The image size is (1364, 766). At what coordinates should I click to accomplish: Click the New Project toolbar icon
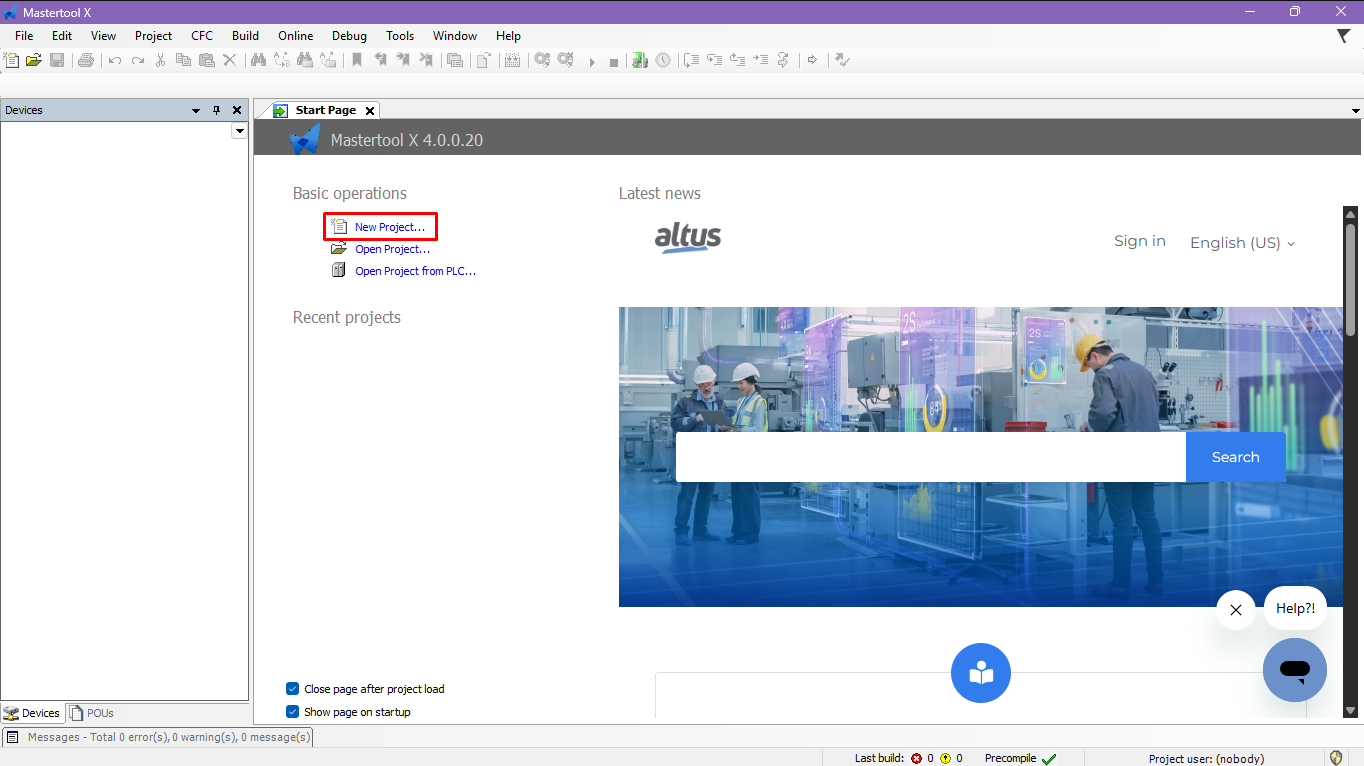(x=11, y=60)
